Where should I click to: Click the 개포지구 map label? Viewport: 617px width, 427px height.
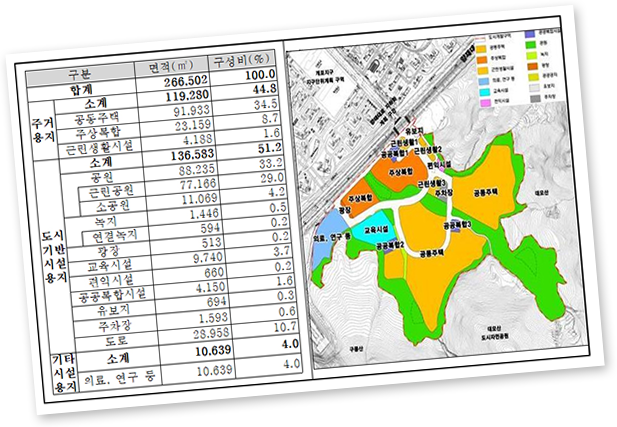click(x=323, y=73)
